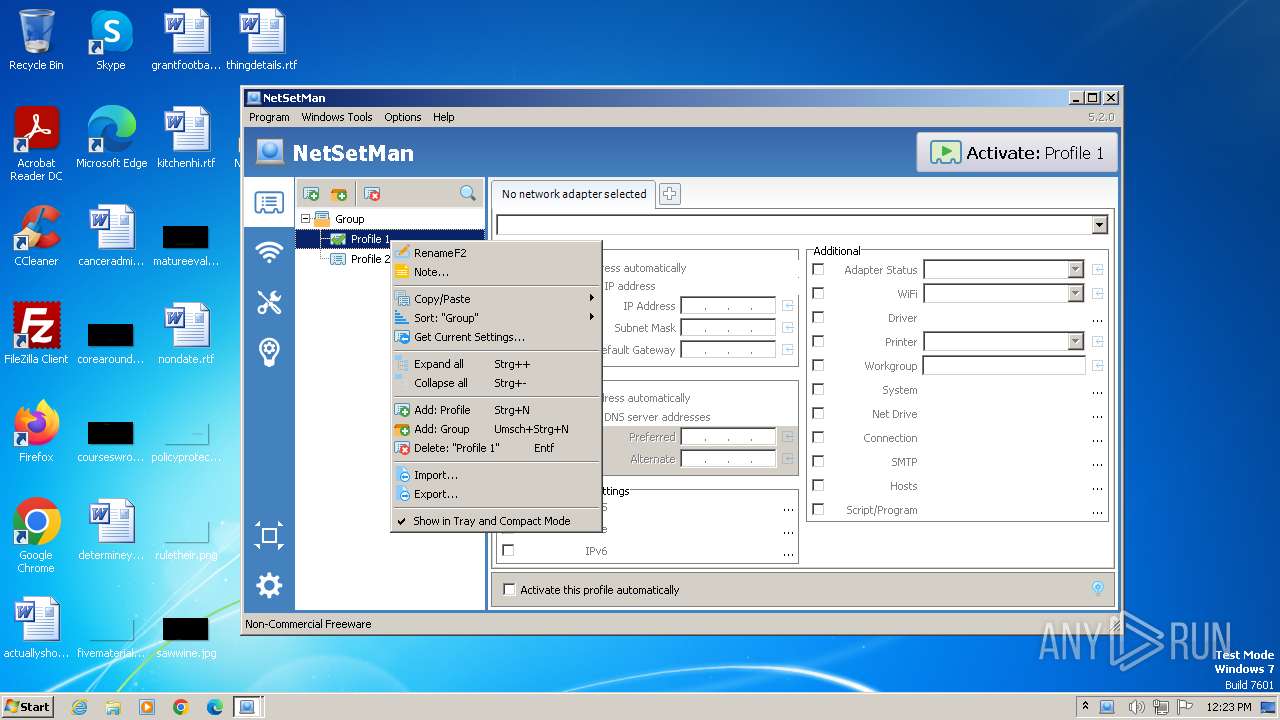The image size is (1280, 720).
Task: Open preferences gear in NetSetMan sidebar
Action: coord(269,585)
